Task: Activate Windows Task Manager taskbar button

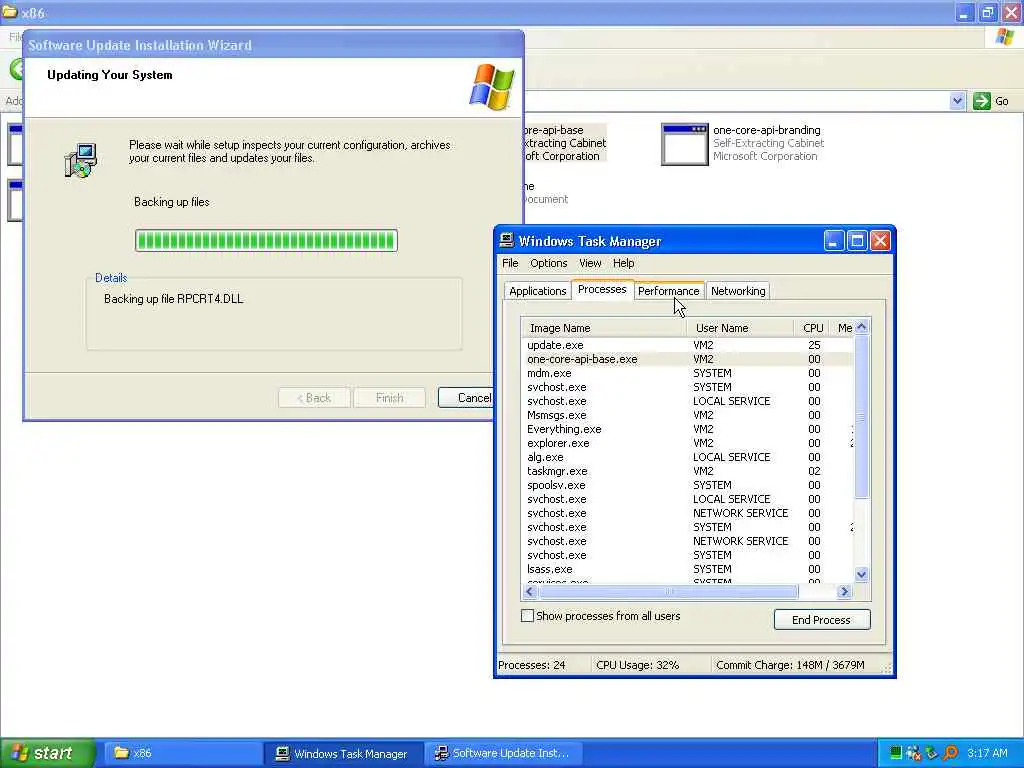Action: [344, 753]
